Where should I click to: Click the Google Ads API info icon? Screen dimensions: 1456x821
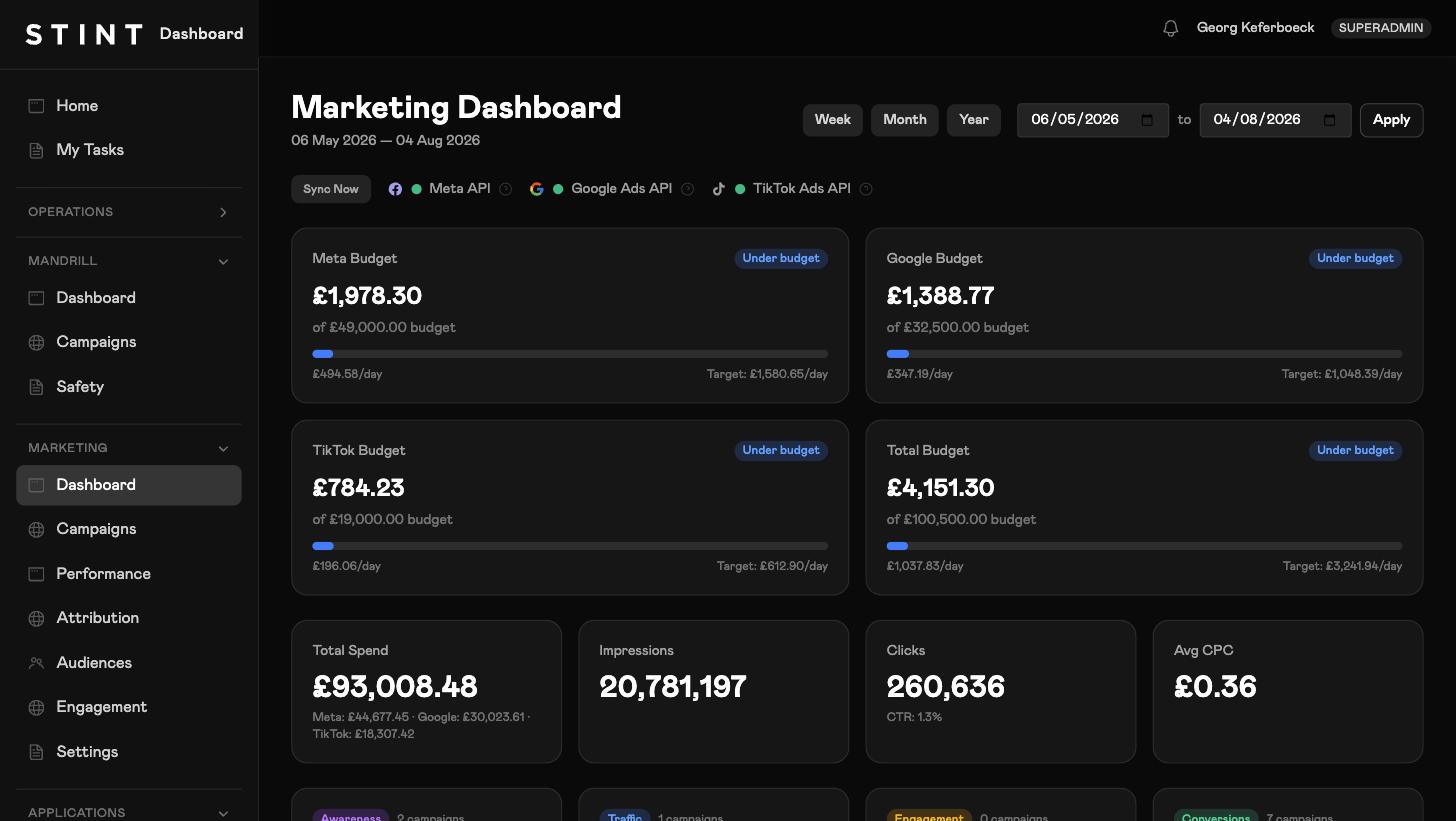click(x=688, y=189)
